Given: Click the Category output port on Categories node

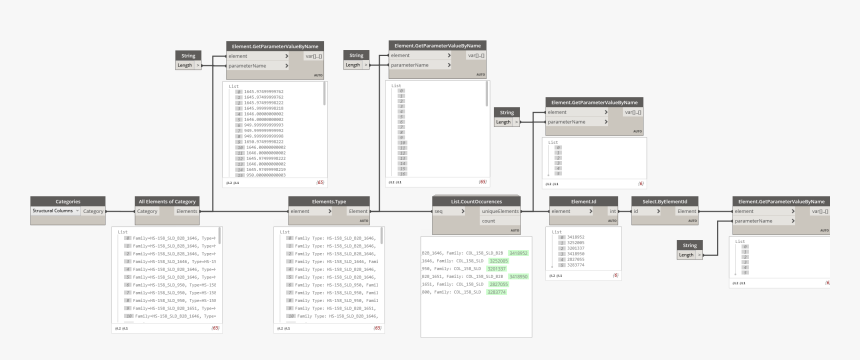Looking at the screenshot, I should [x=93, y=211].
